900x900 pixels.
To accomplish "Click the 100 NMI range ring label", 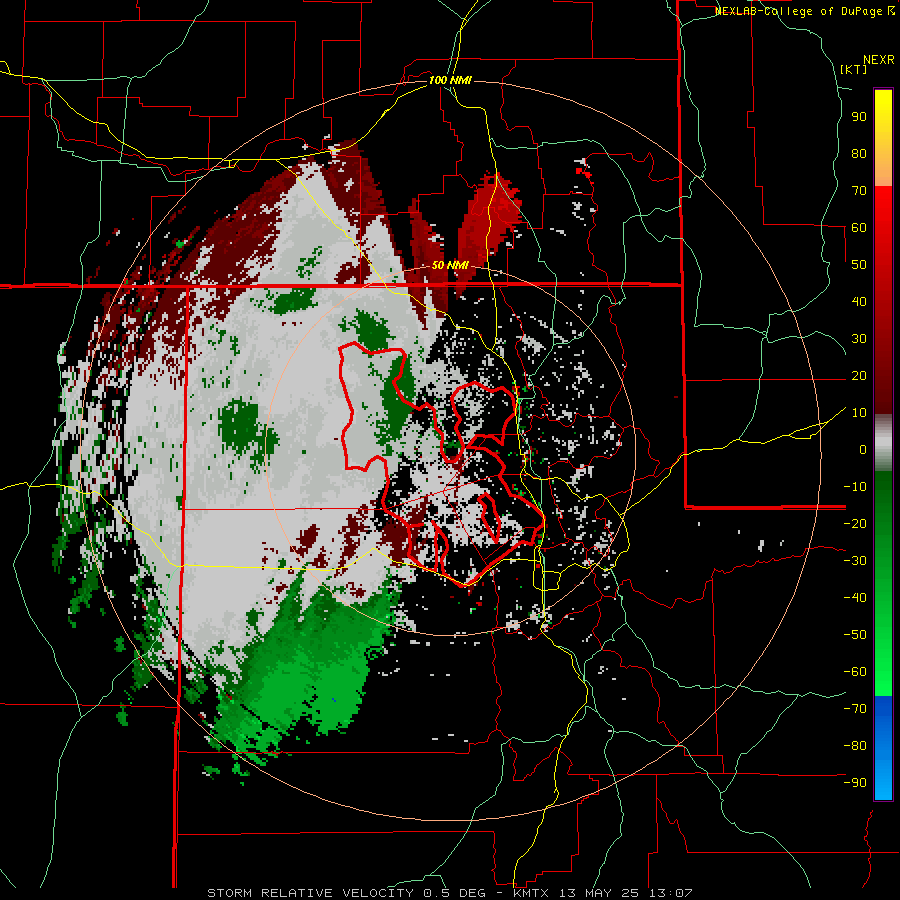I will pyautogui.click(x=450, y=80).
